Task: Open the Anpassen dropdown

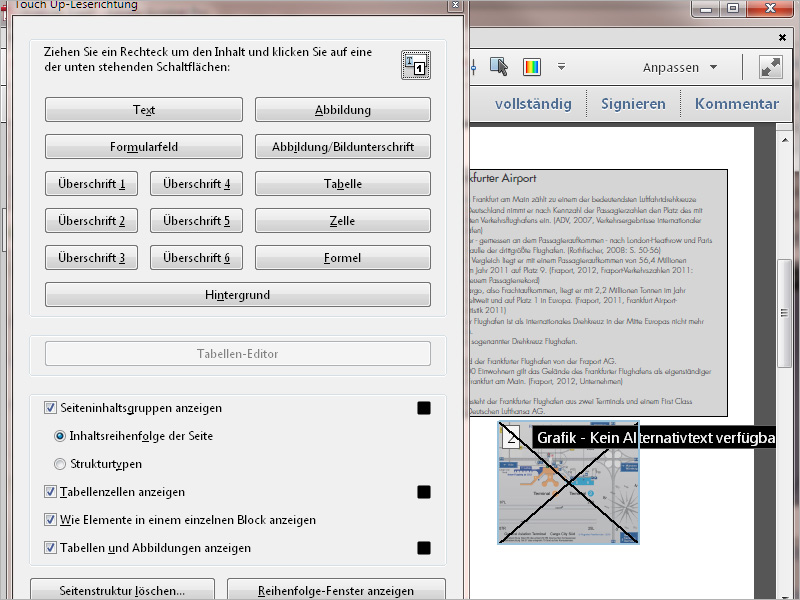Action: coord(680,67)
